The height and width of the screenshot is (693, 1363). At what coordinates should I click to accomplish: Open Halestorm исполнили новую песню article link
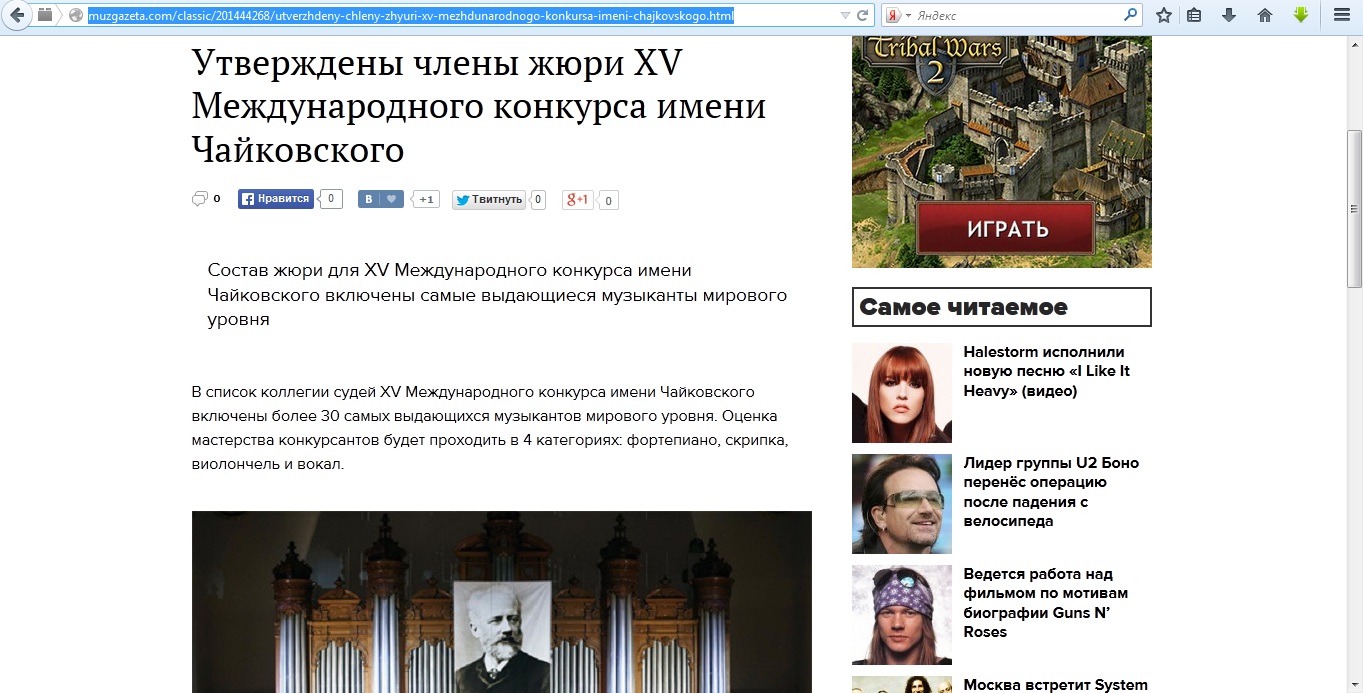click(x=1046, y=371)
